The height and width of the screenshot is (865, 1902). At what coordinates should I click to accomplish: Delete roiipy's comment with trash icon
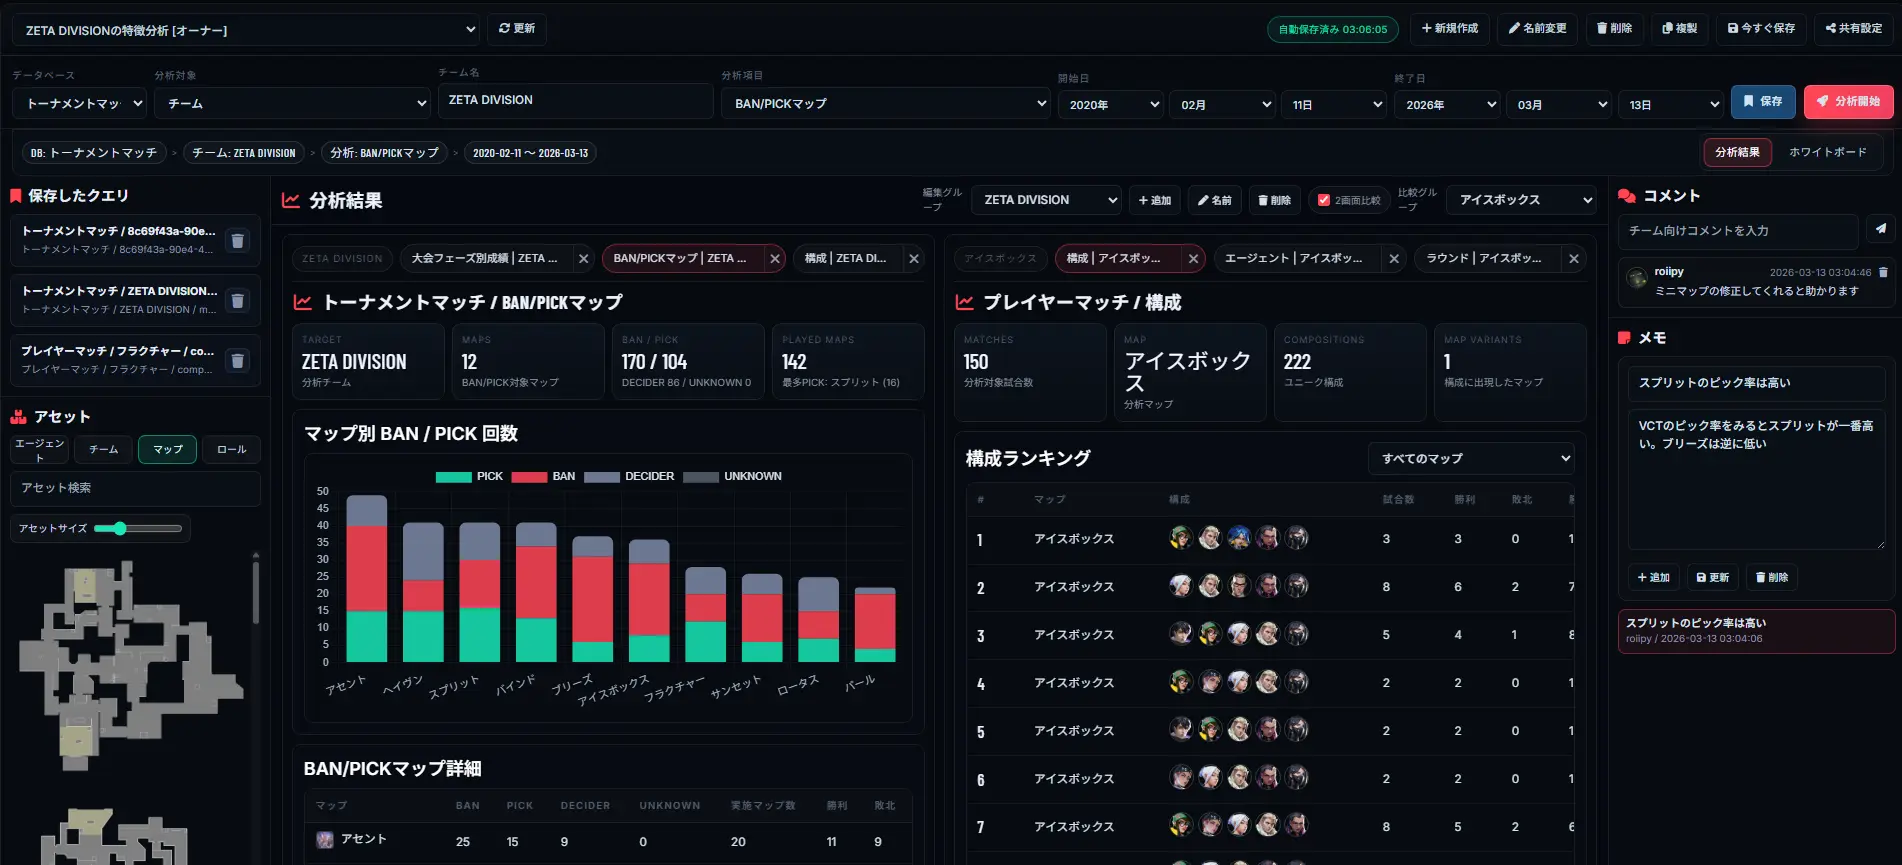(x=1883, y=272)
